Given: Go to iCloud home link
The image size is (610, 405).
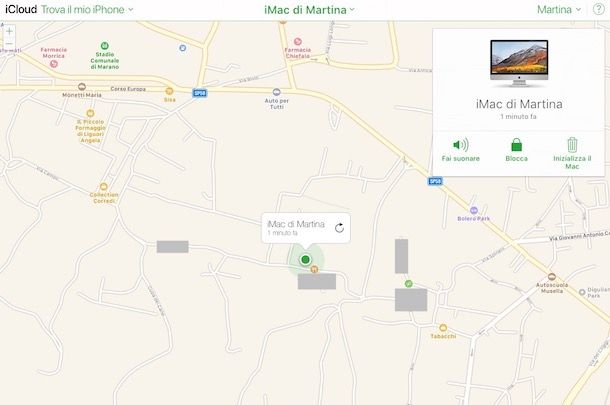Looking at the screenshot, I should click(21, 9).
